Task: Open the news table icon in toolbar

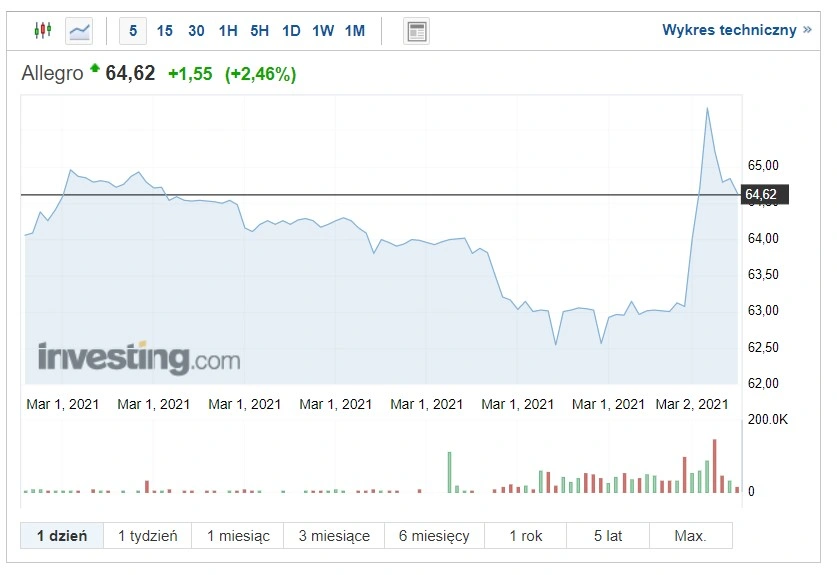Action: point(416,31)
